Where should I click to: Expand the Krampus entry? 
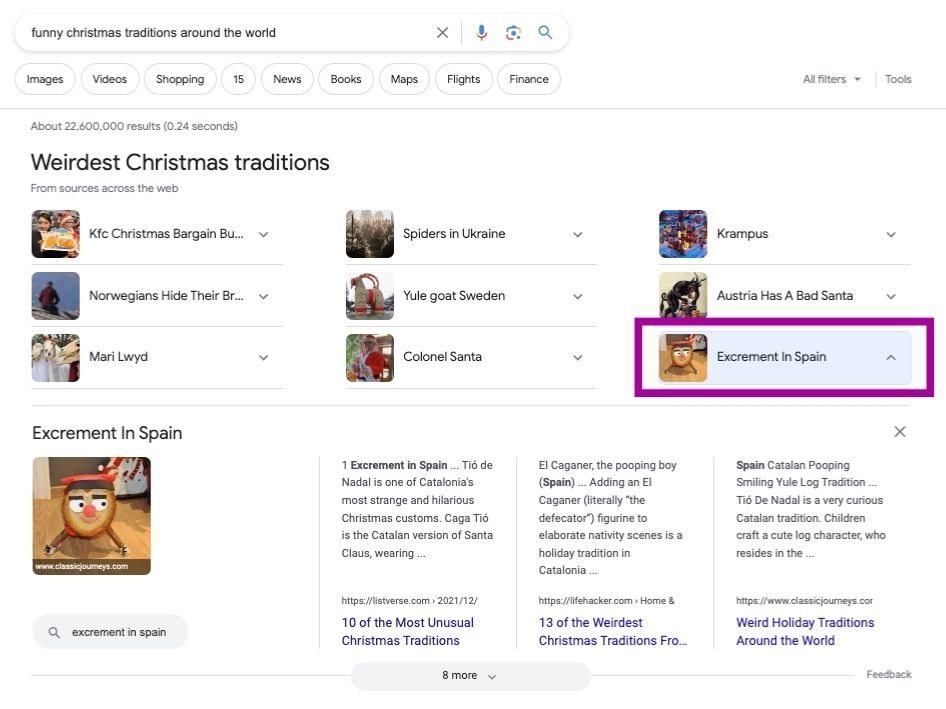(x=890, y=233)
